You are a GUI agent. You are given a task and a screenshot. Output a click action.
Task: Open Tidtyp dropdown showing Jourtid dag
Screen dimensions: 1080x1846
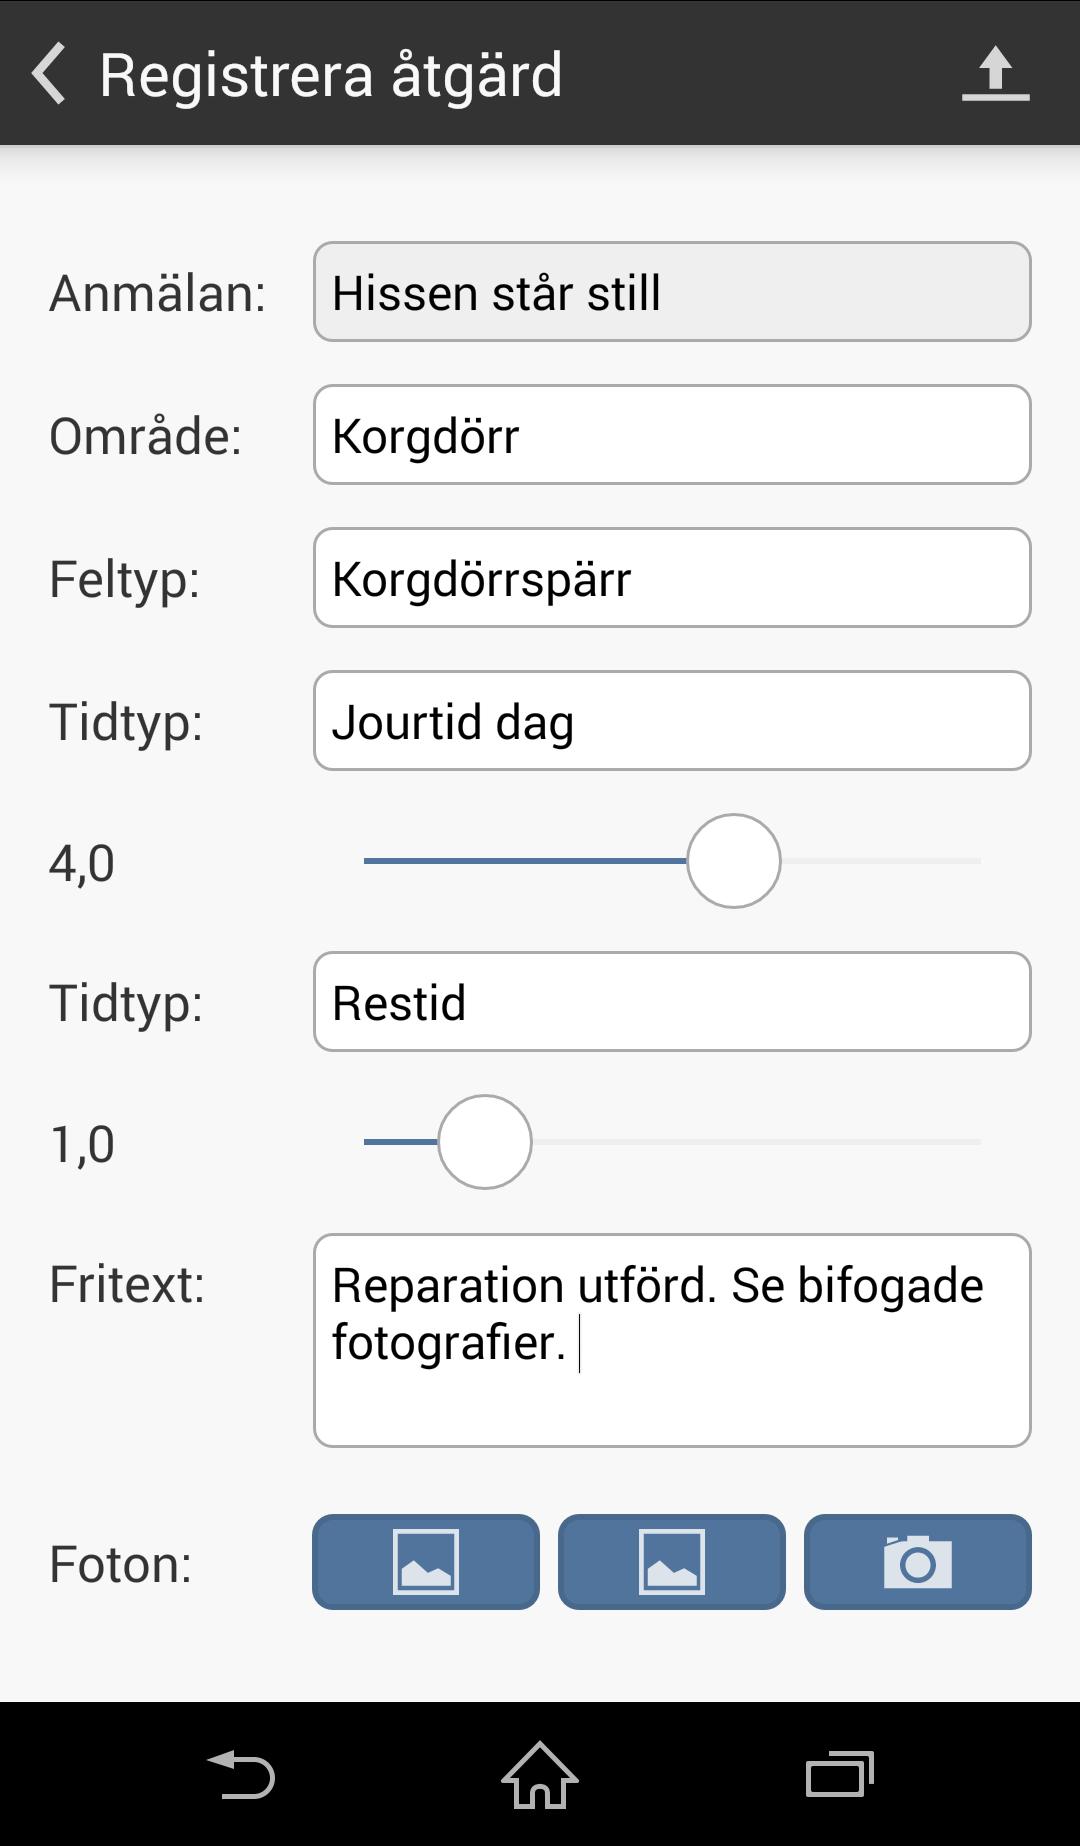point(672,721)
